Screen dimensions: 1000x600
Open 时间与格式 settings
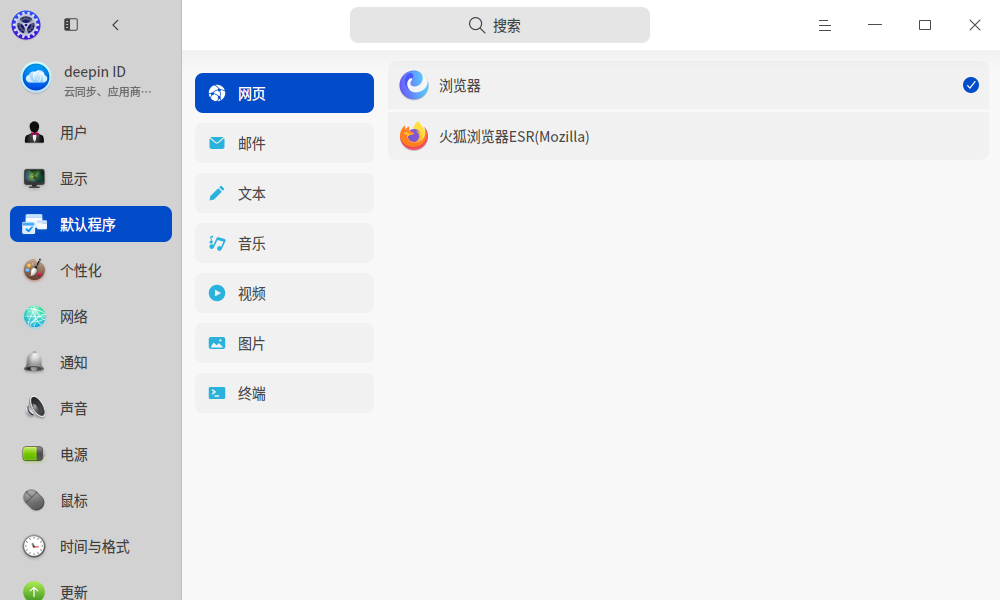(91, 546)
